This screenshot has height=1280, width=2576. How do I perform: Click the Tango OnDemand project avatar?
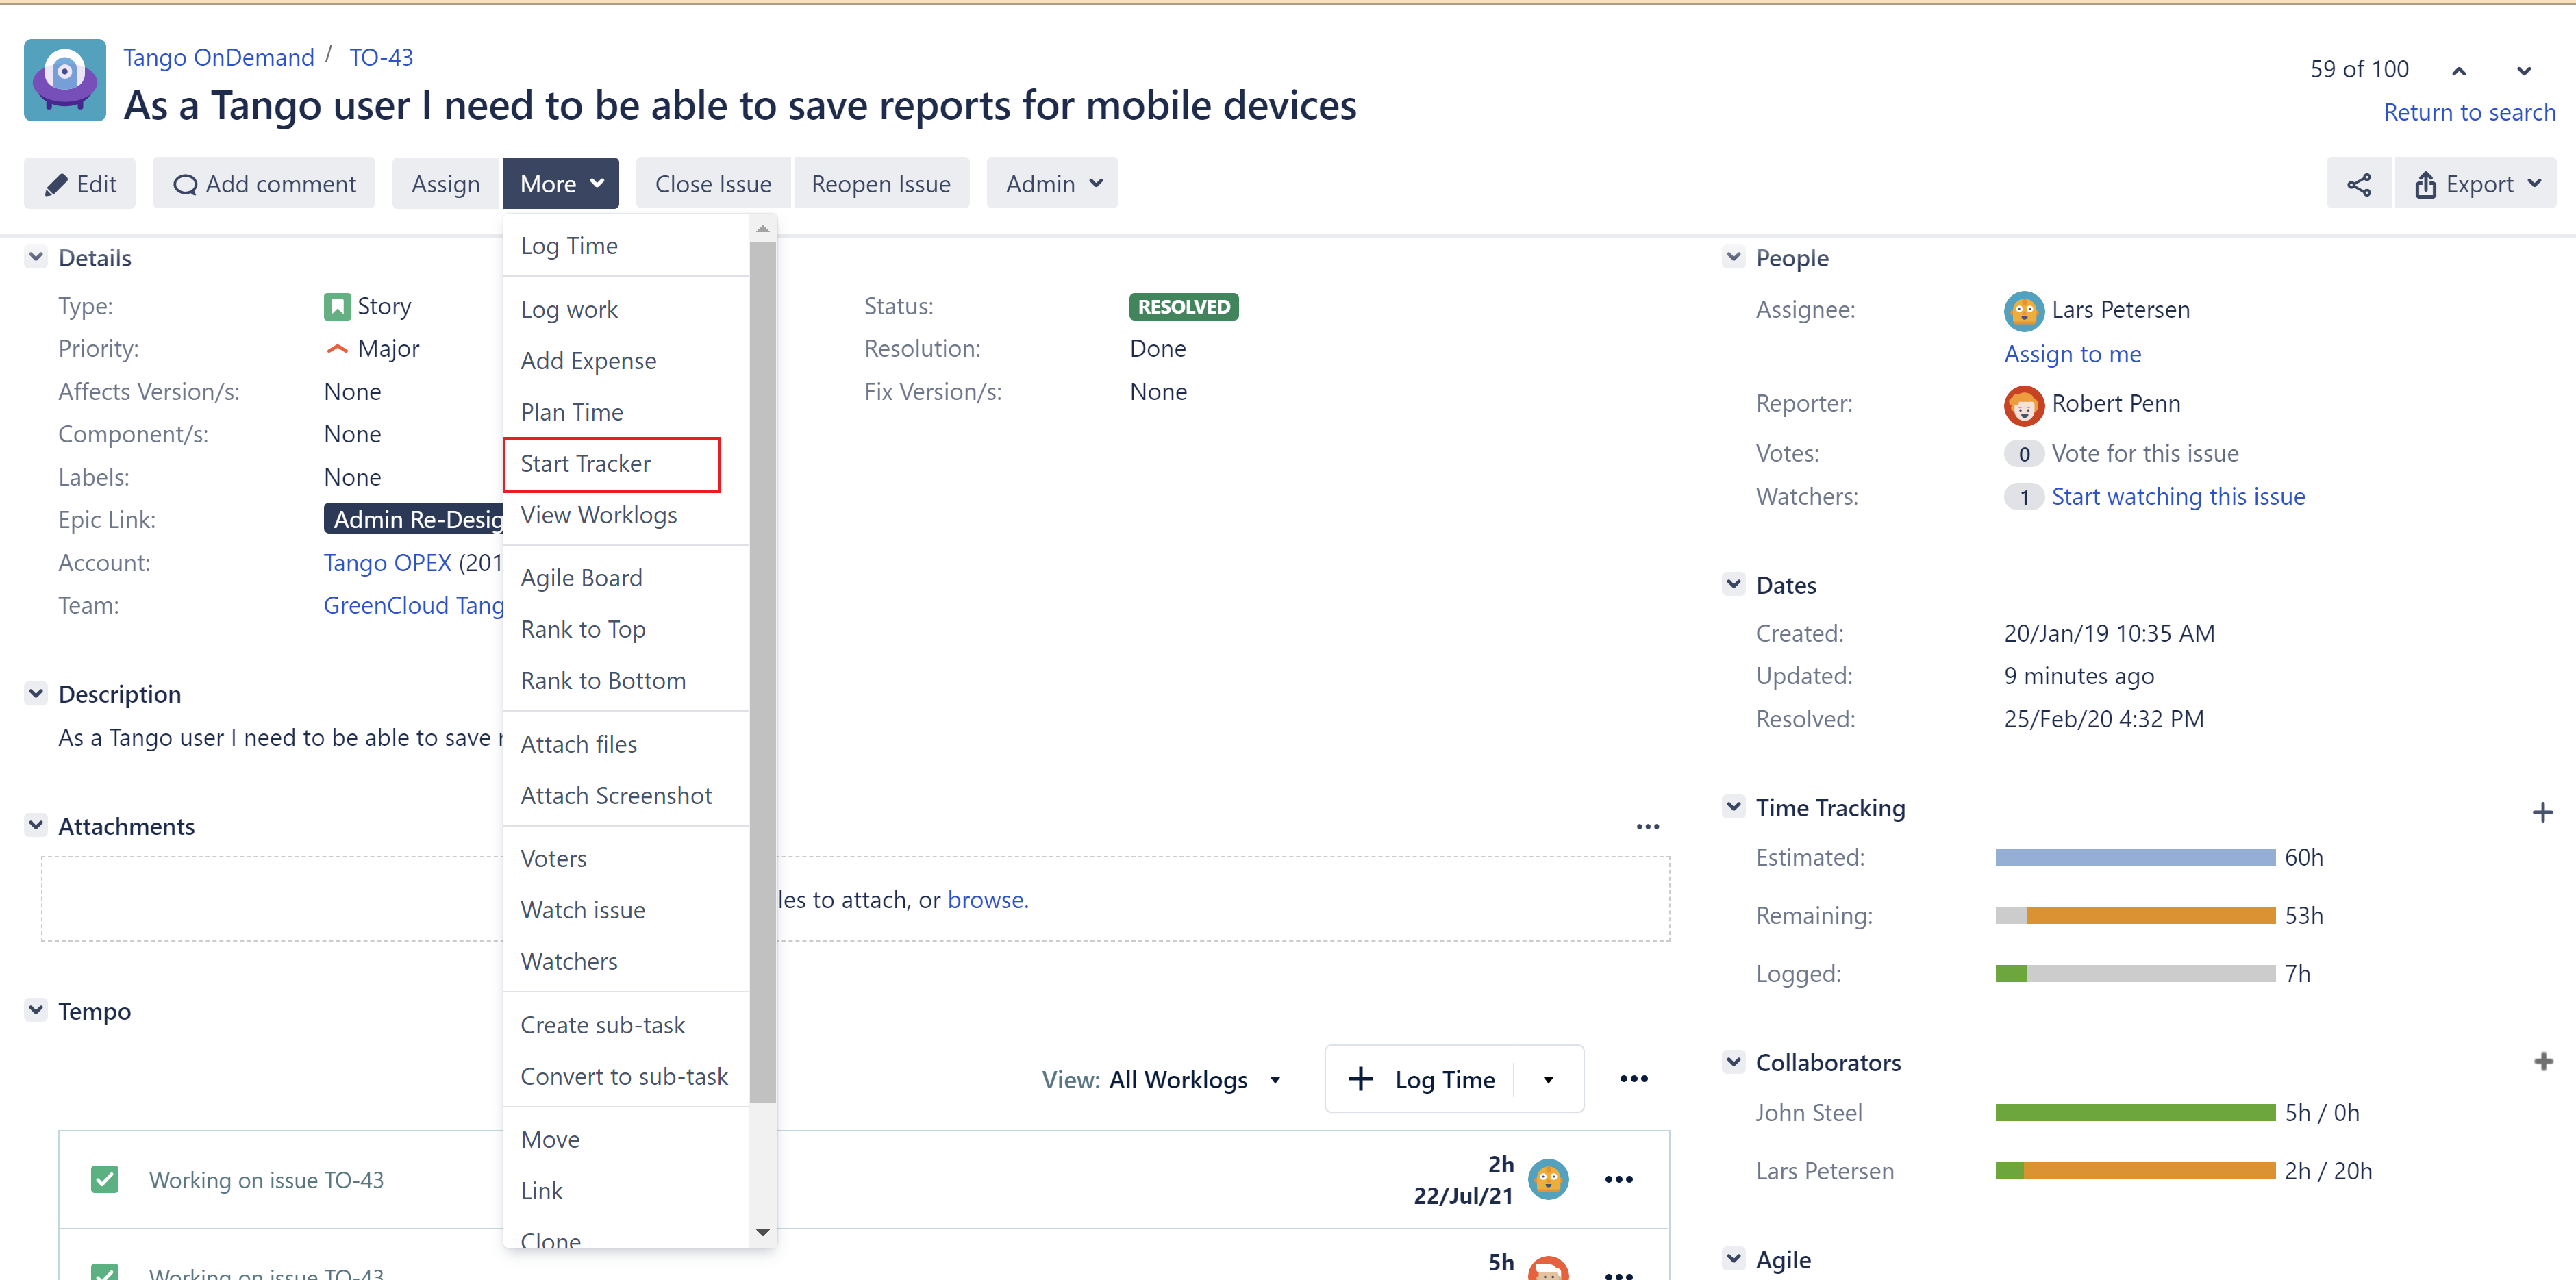65,80
